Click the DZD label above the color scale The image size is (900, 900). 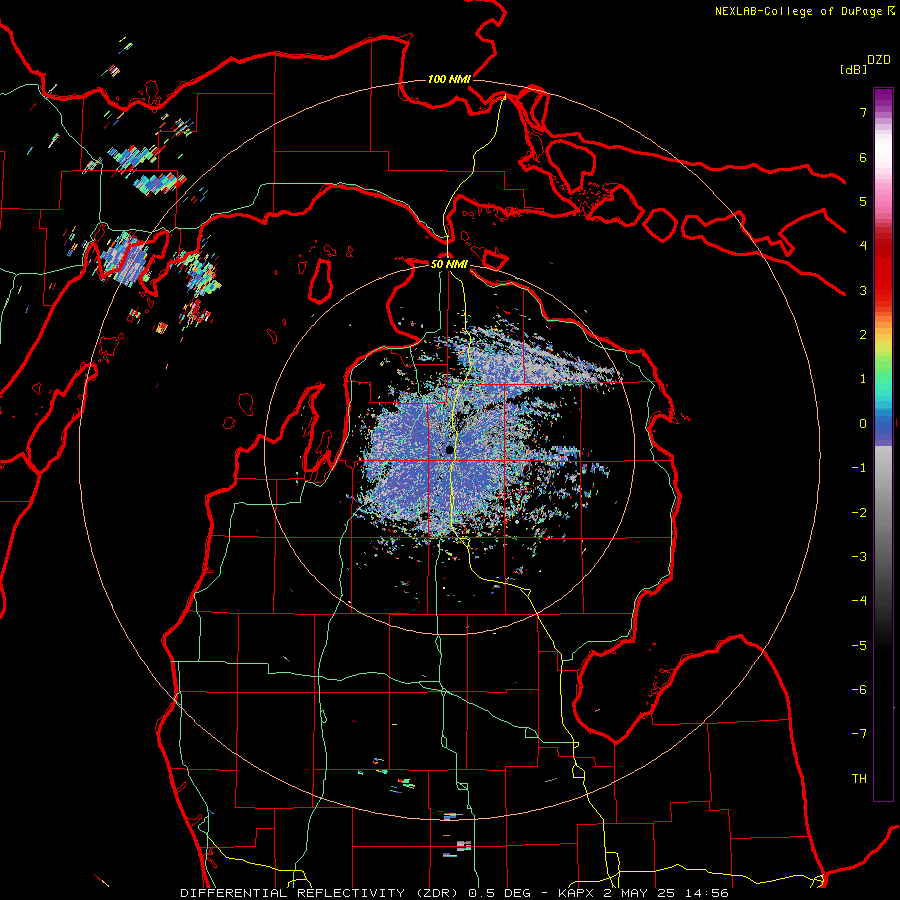(879, 60)
